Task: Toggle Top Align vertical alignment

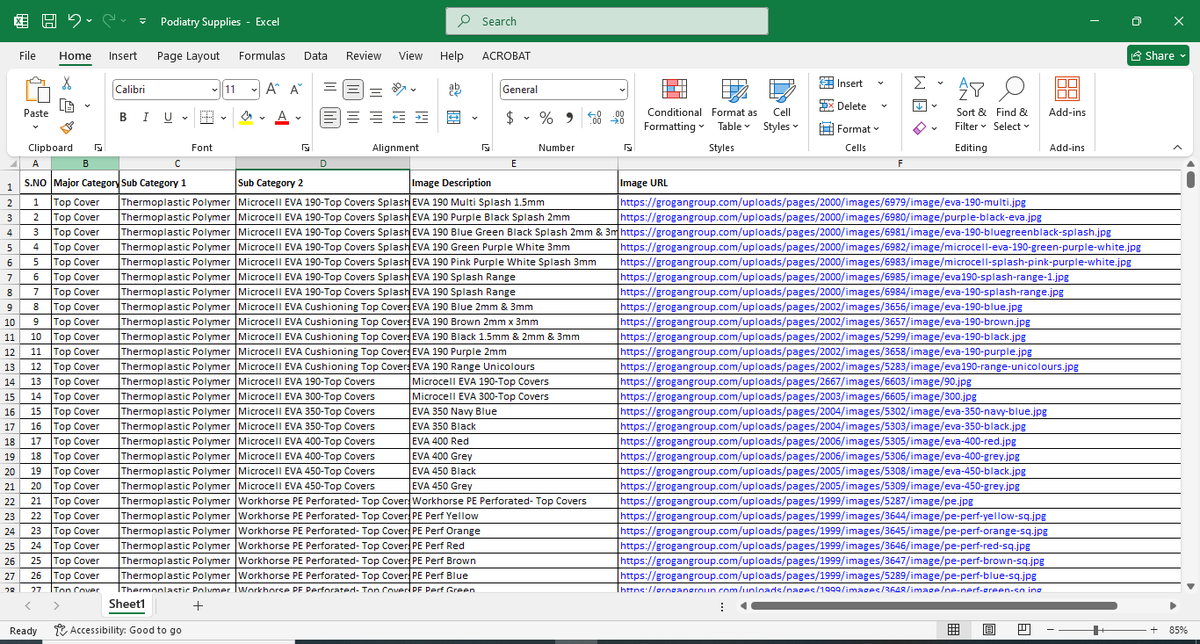Action: 330,89
